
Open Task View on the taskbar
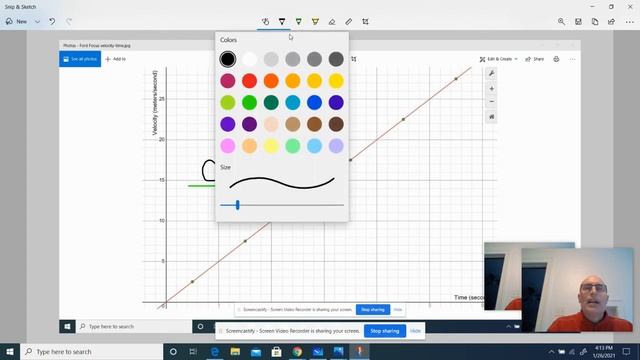point(193,351)
